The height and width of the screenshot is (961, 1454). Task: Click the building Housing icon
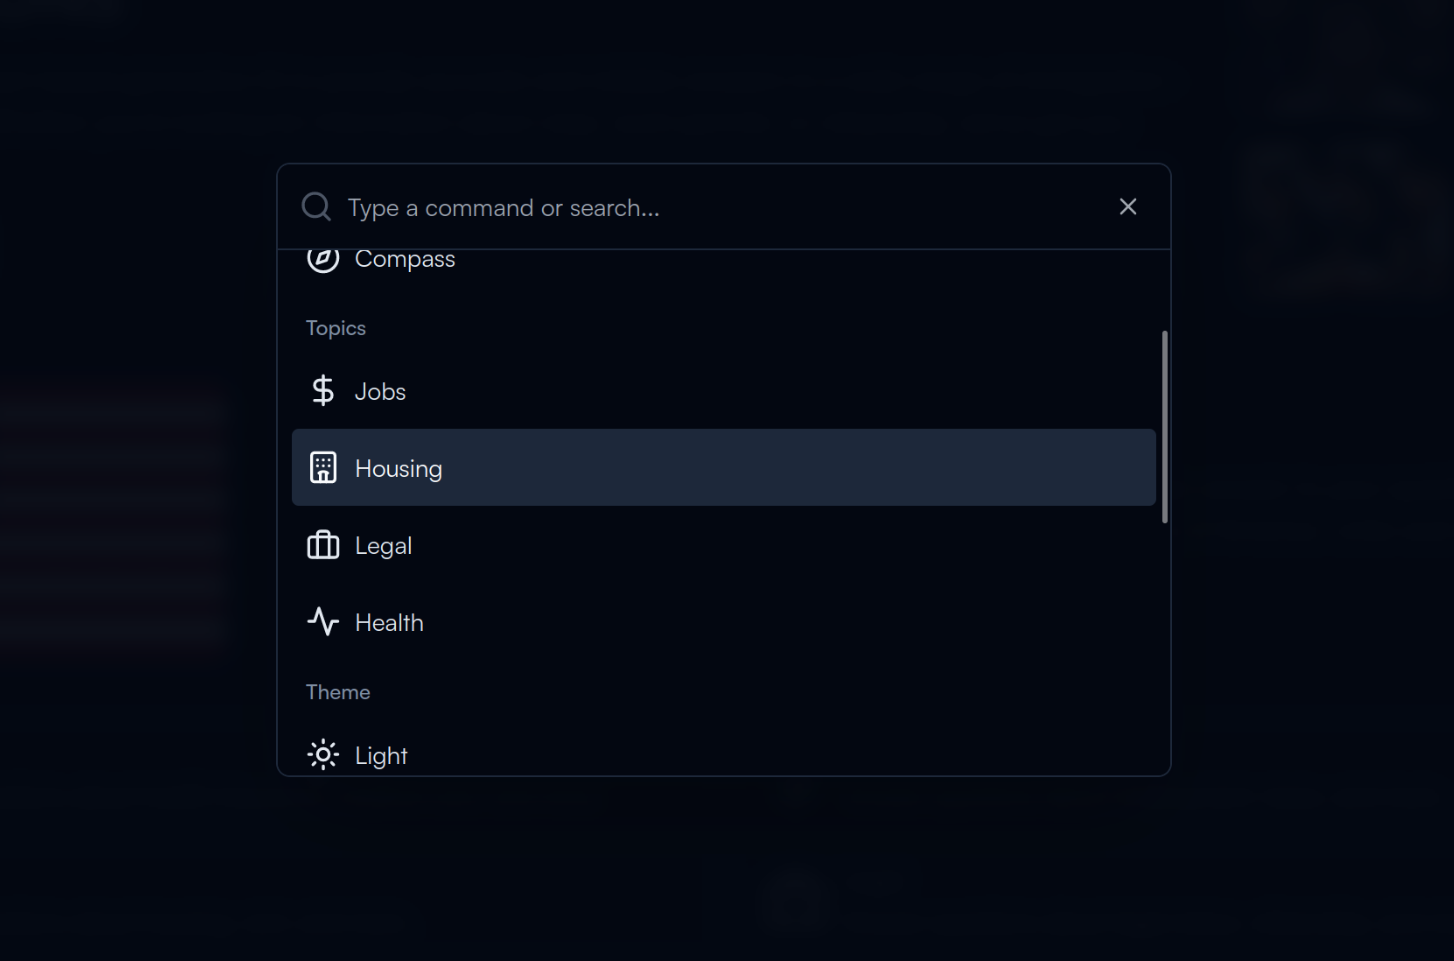point(322,468)
